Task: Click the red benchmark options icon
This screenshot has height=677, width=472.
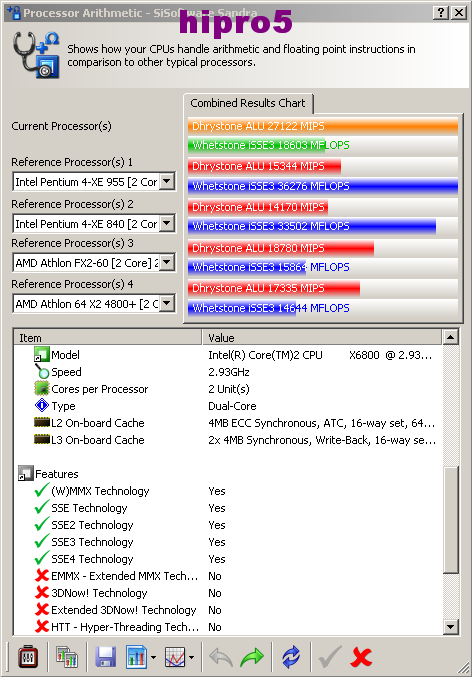Action: tap(28, 657)
